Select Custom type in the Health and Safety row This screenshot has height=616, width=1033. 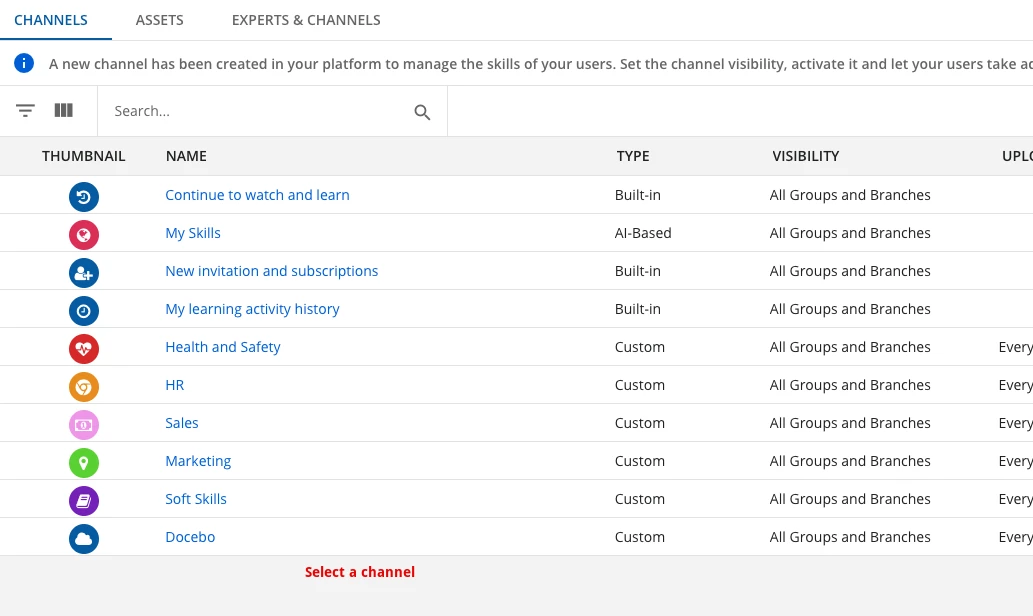640,347
